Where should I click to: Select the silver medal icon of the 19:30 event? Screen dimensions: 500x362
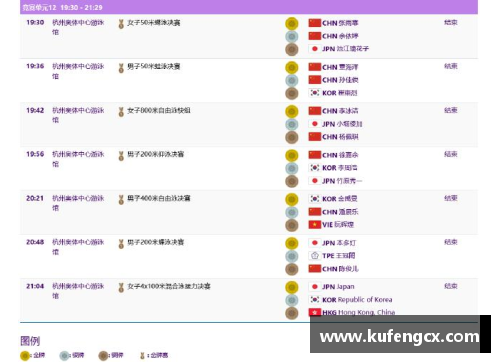[x=292, y=36]
